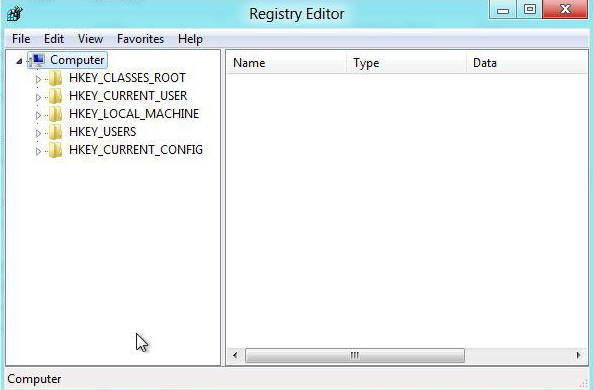Open the View menu

90,39
